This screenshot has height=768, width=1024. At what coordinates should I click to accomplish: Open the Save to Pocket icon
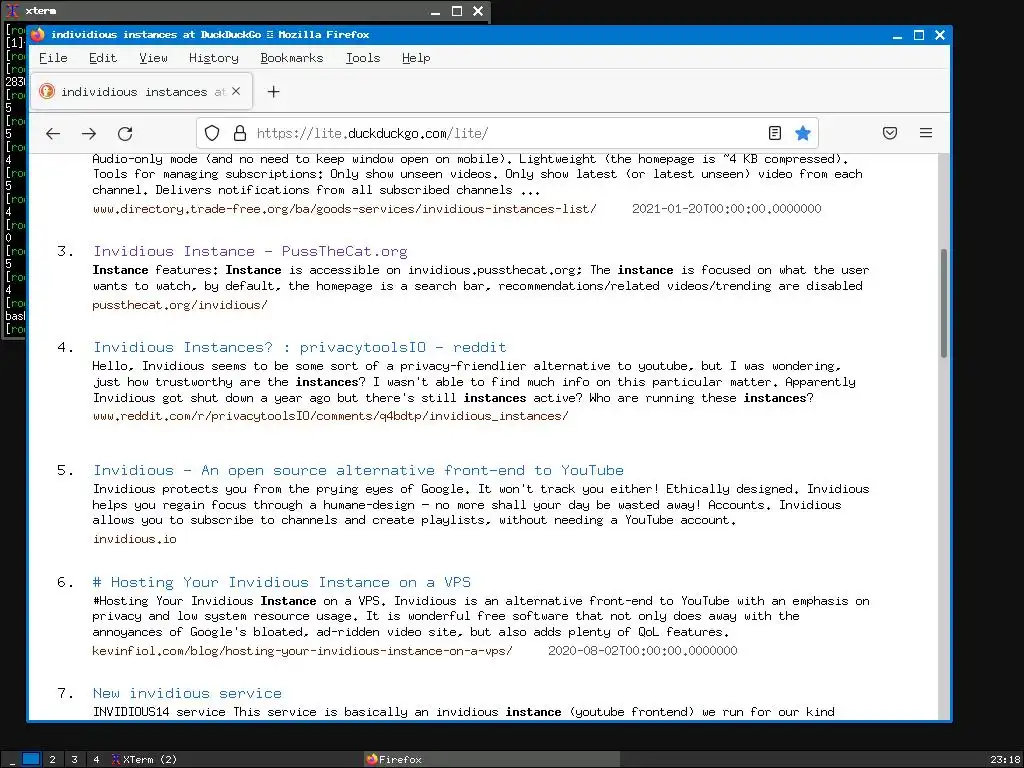coord(889,133)
